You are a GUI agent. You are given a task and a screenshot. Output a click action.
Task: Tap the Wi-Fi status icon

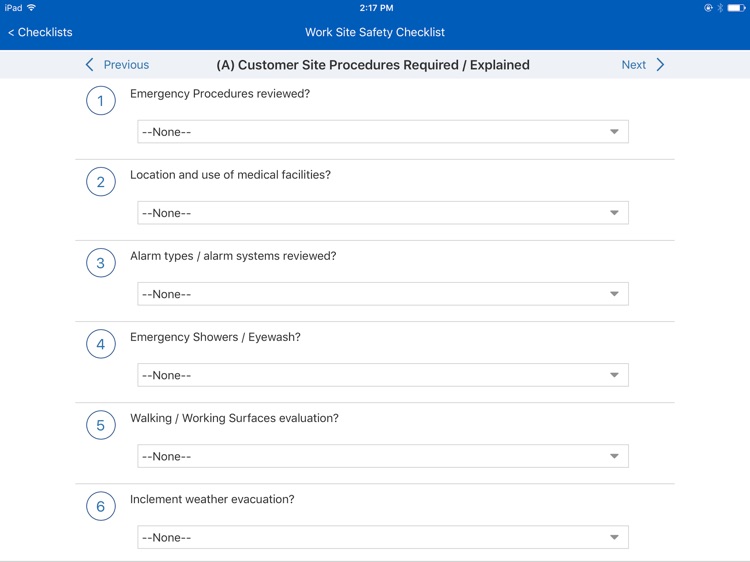point(32,7)
